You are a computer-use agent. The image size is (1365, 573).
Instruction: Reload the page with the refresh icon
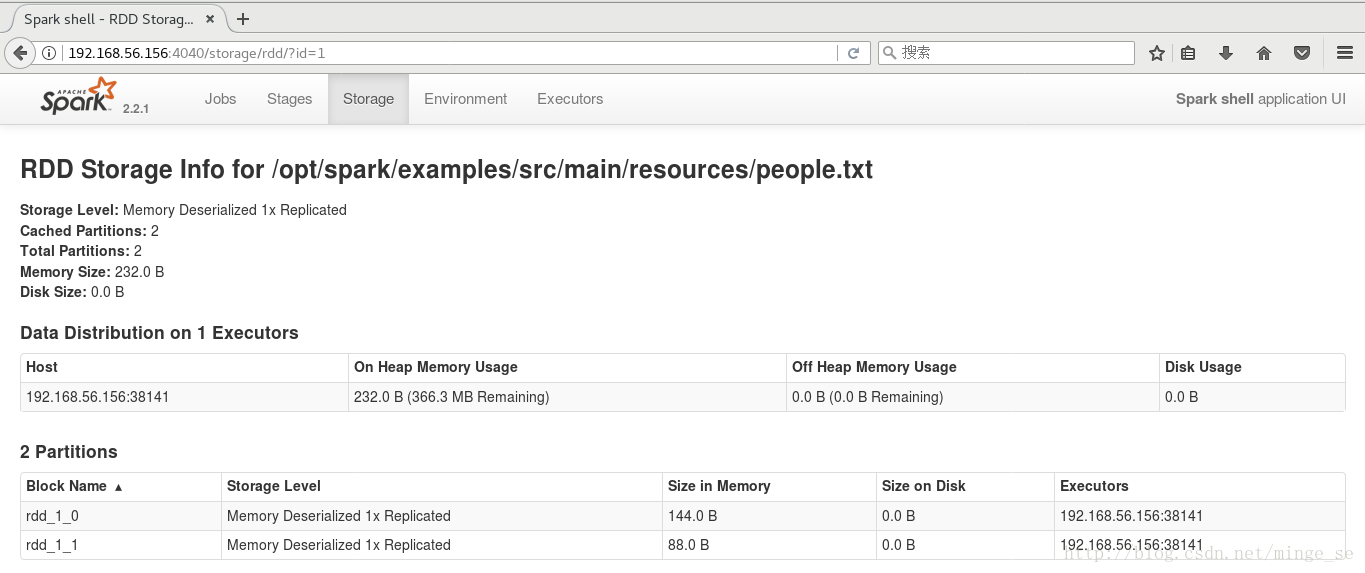853,53
